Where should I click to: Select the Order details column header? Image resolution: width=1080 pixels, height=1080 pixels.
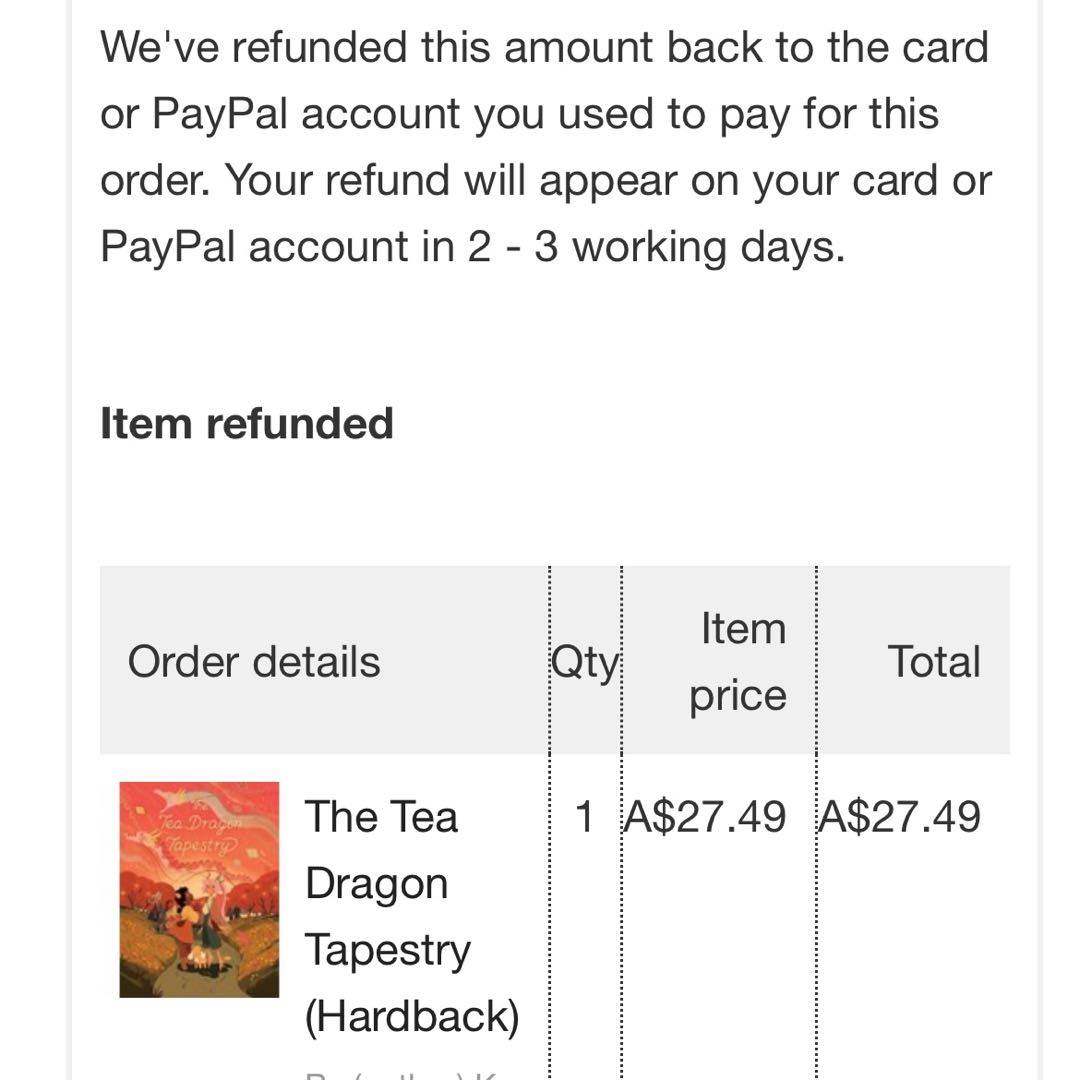pos(254,662)
